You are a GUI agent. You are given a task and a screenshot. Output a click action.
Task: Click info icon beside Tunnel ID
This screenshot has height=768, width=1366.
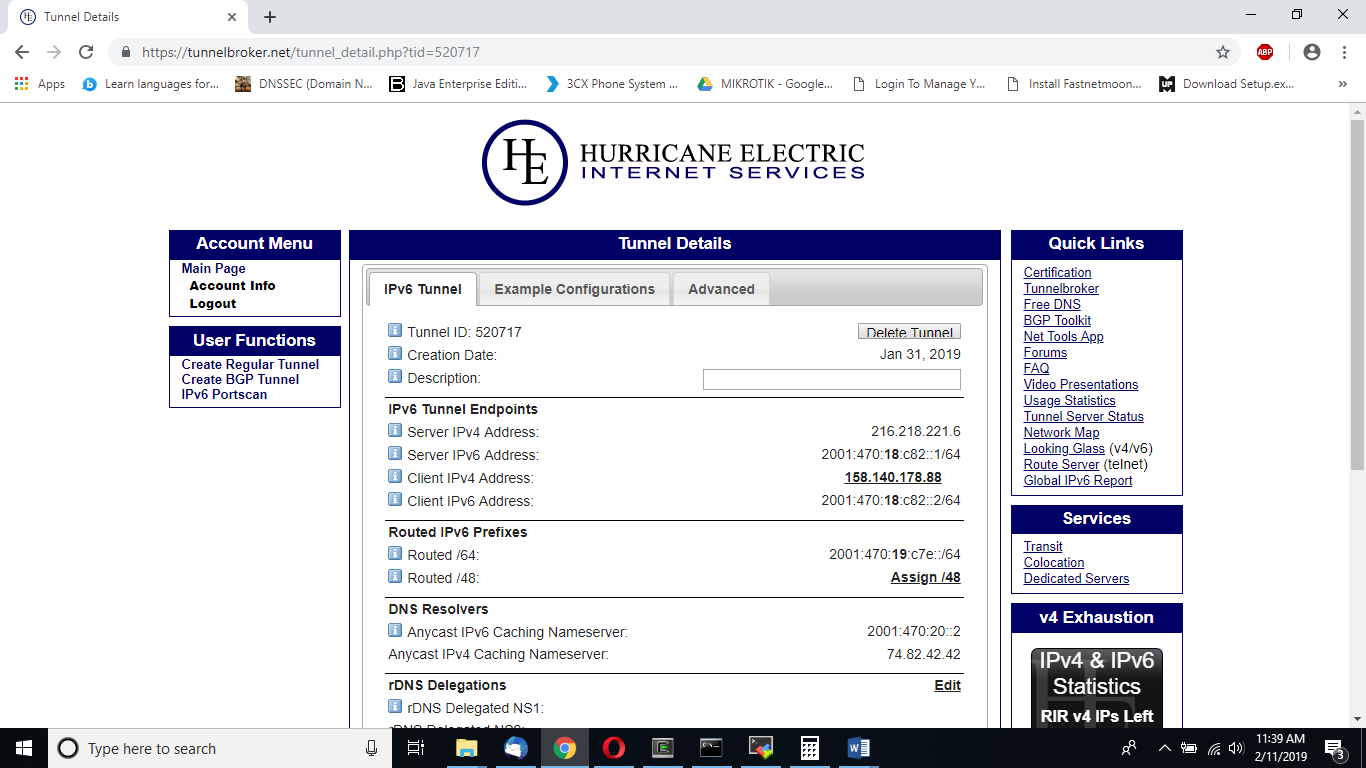[x=395, y=331]
